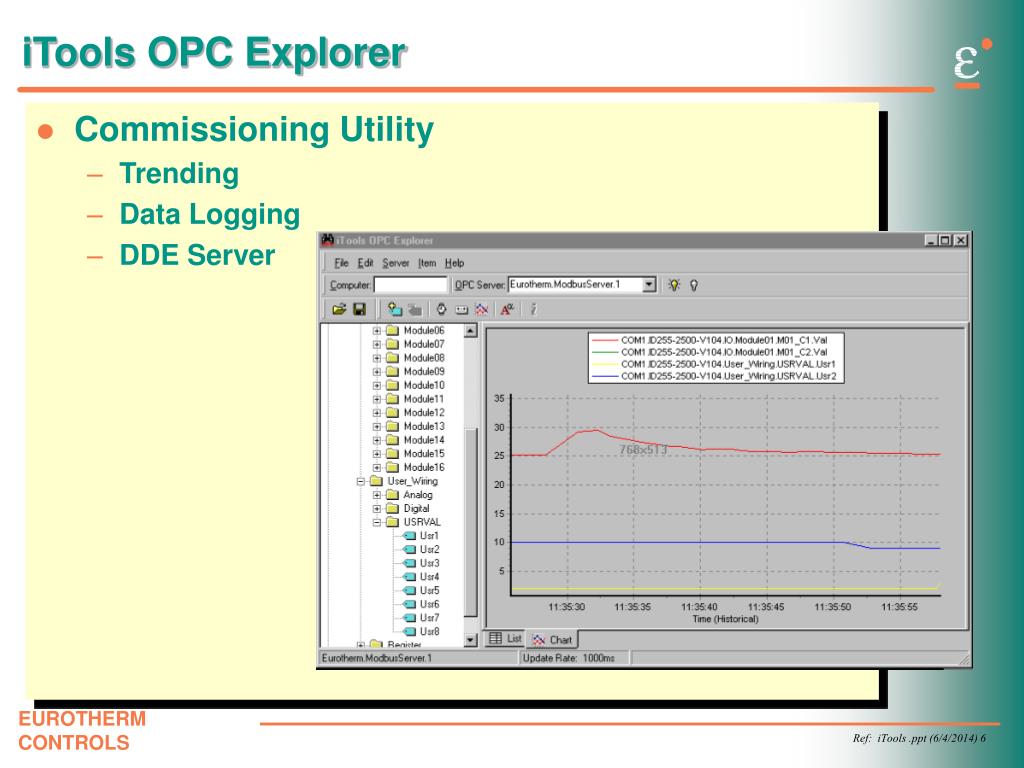
Task: Select Module14 in the tree
Action: coord(424,440)
